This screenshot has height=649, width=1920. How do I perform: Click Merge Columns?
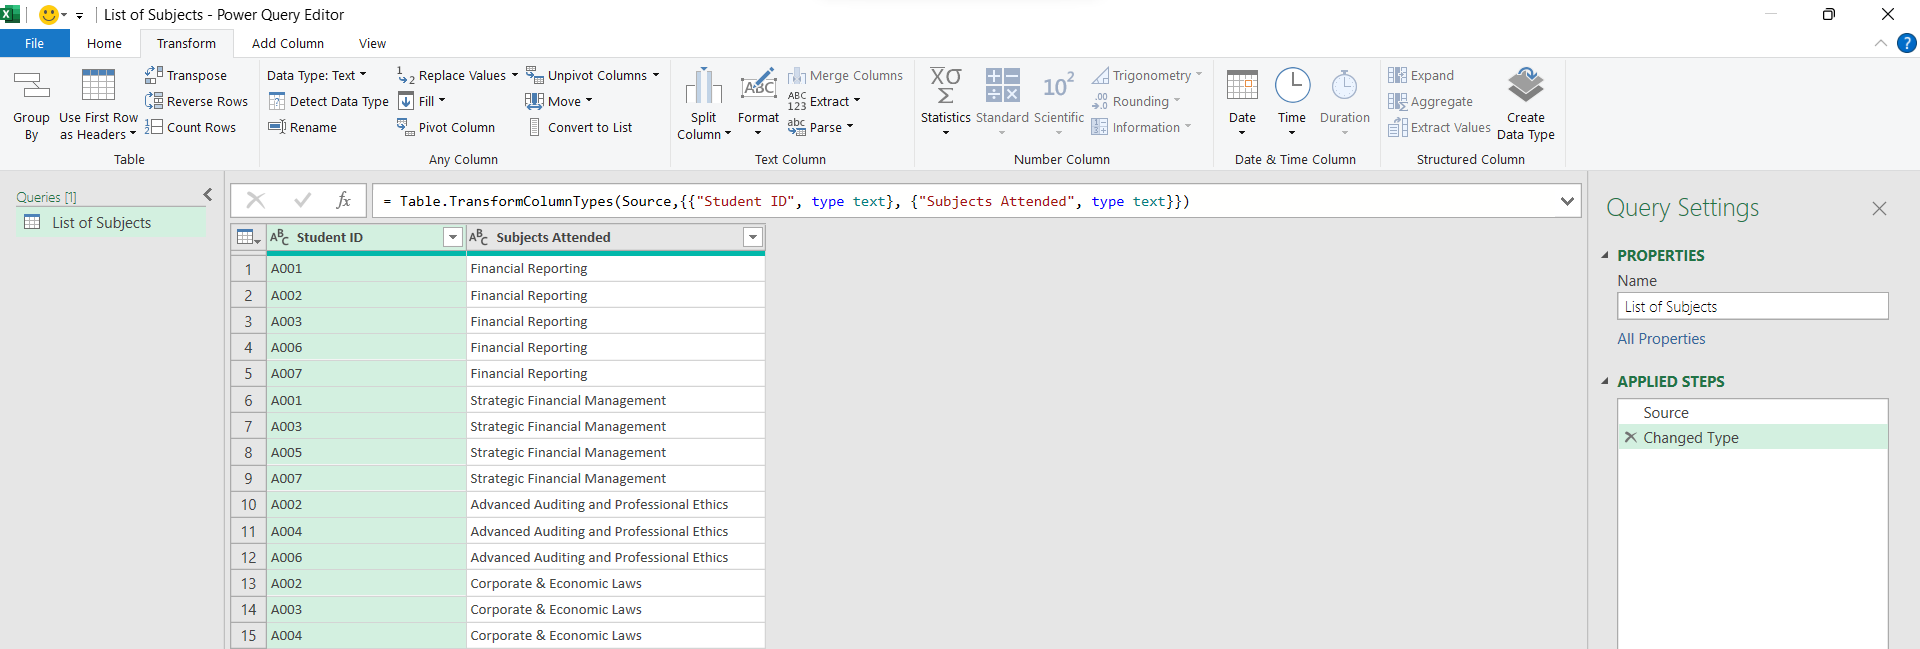click(845, 75)
